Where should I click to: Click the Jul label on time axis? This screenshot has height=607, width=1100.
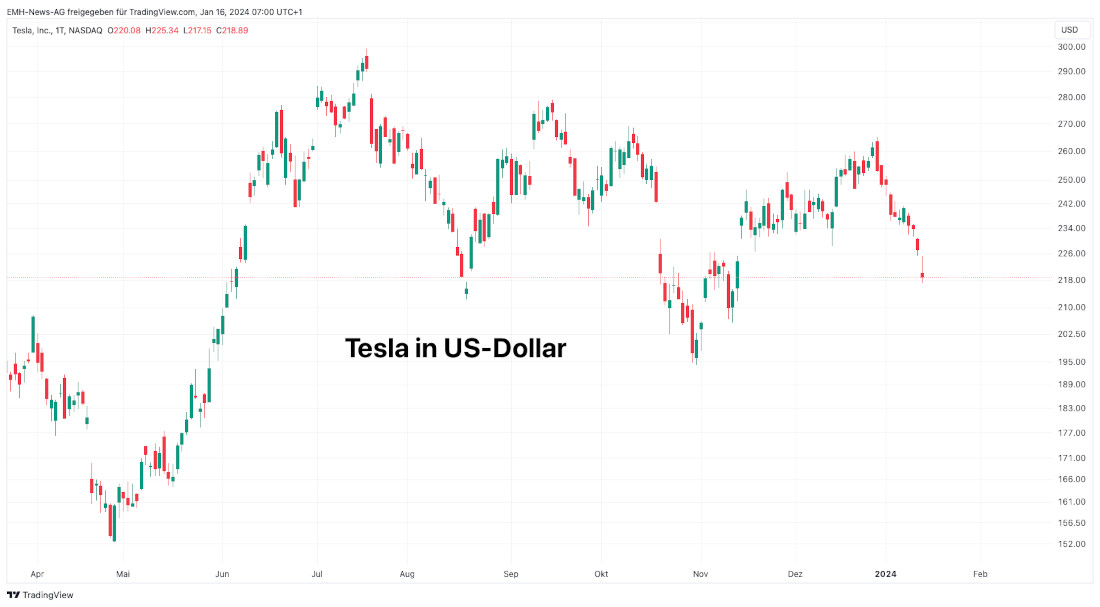(317, 574)
